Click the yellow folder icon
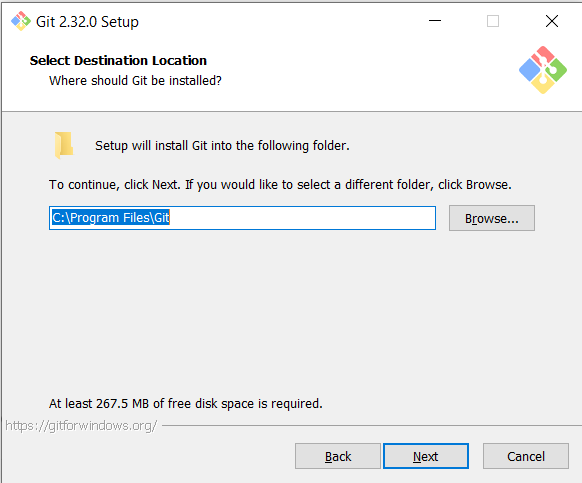This screenshot has width=582, height=483. point(64,145)
